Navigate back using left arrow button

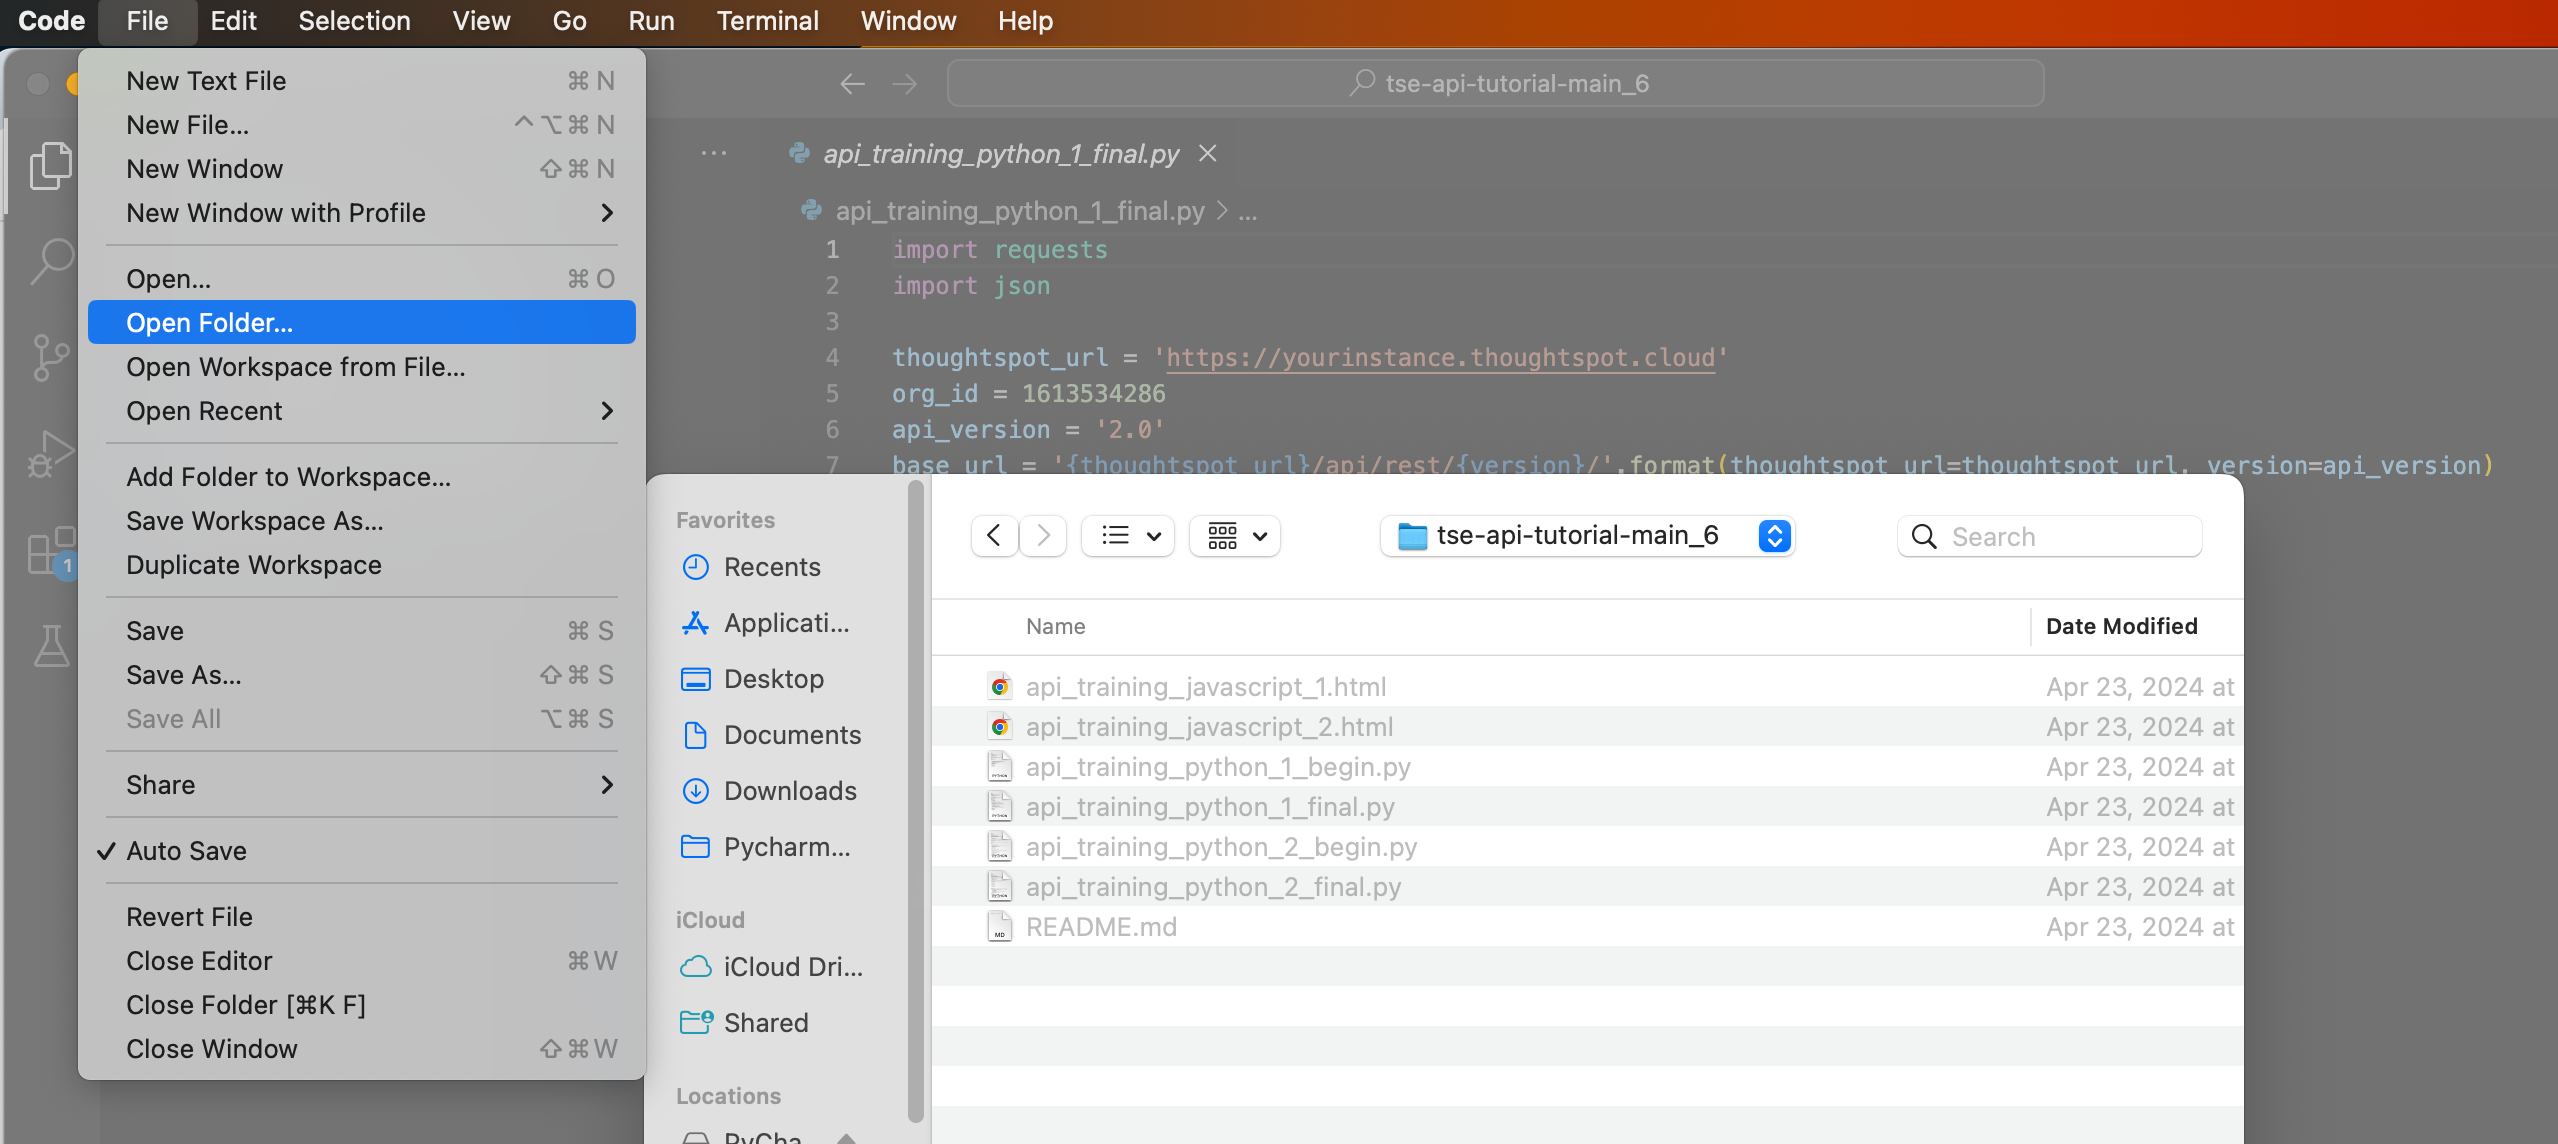point(994,535)
